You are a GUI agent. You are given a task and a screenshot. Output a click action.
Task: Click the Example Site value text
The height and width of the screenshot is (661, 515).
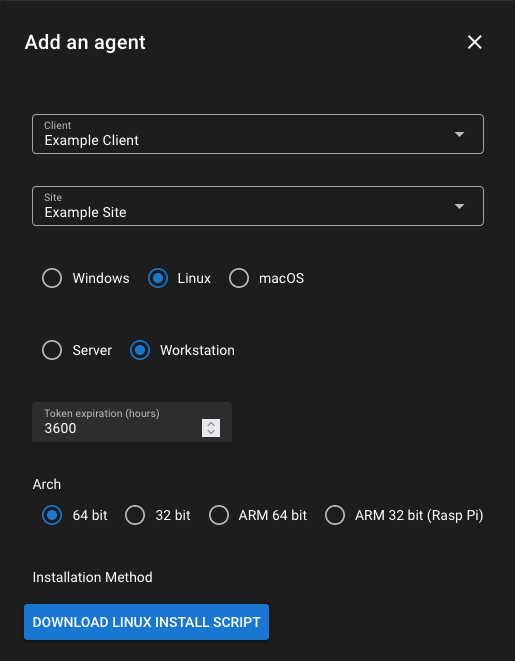[x=86, y=212]
